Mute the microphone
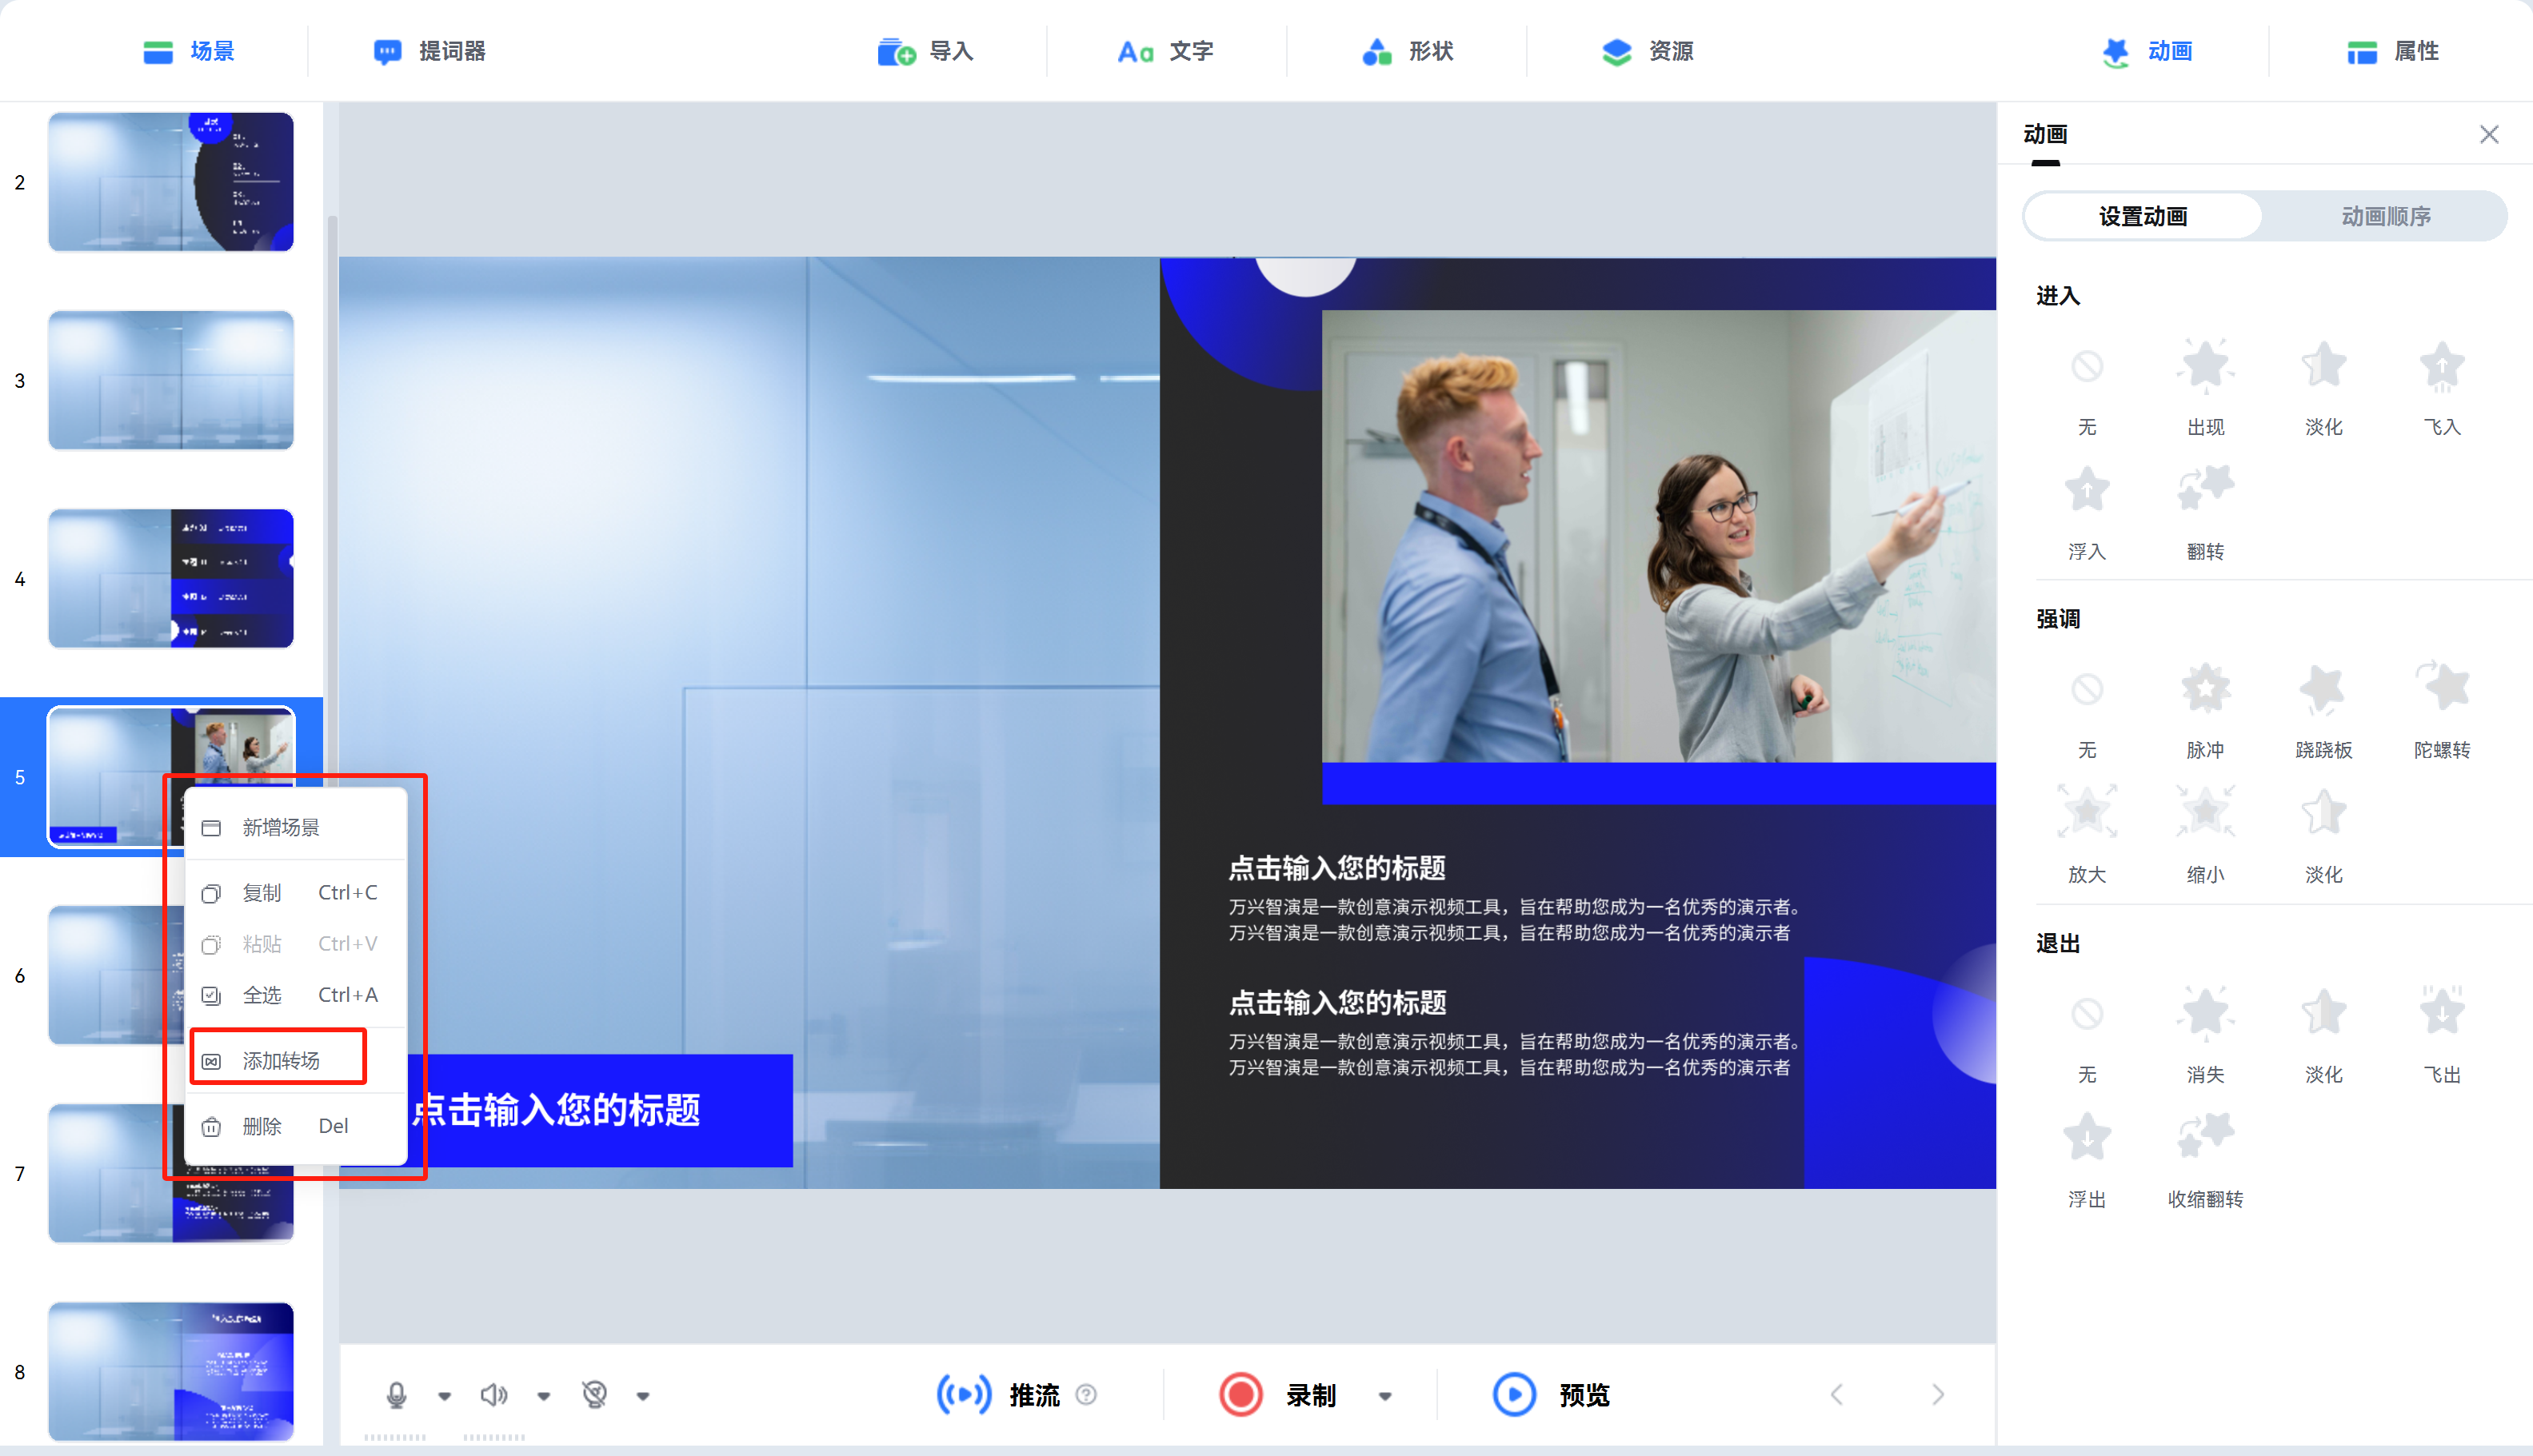The width and height of the screenshot is (2533, 1456). click(x=398, y=1394)
